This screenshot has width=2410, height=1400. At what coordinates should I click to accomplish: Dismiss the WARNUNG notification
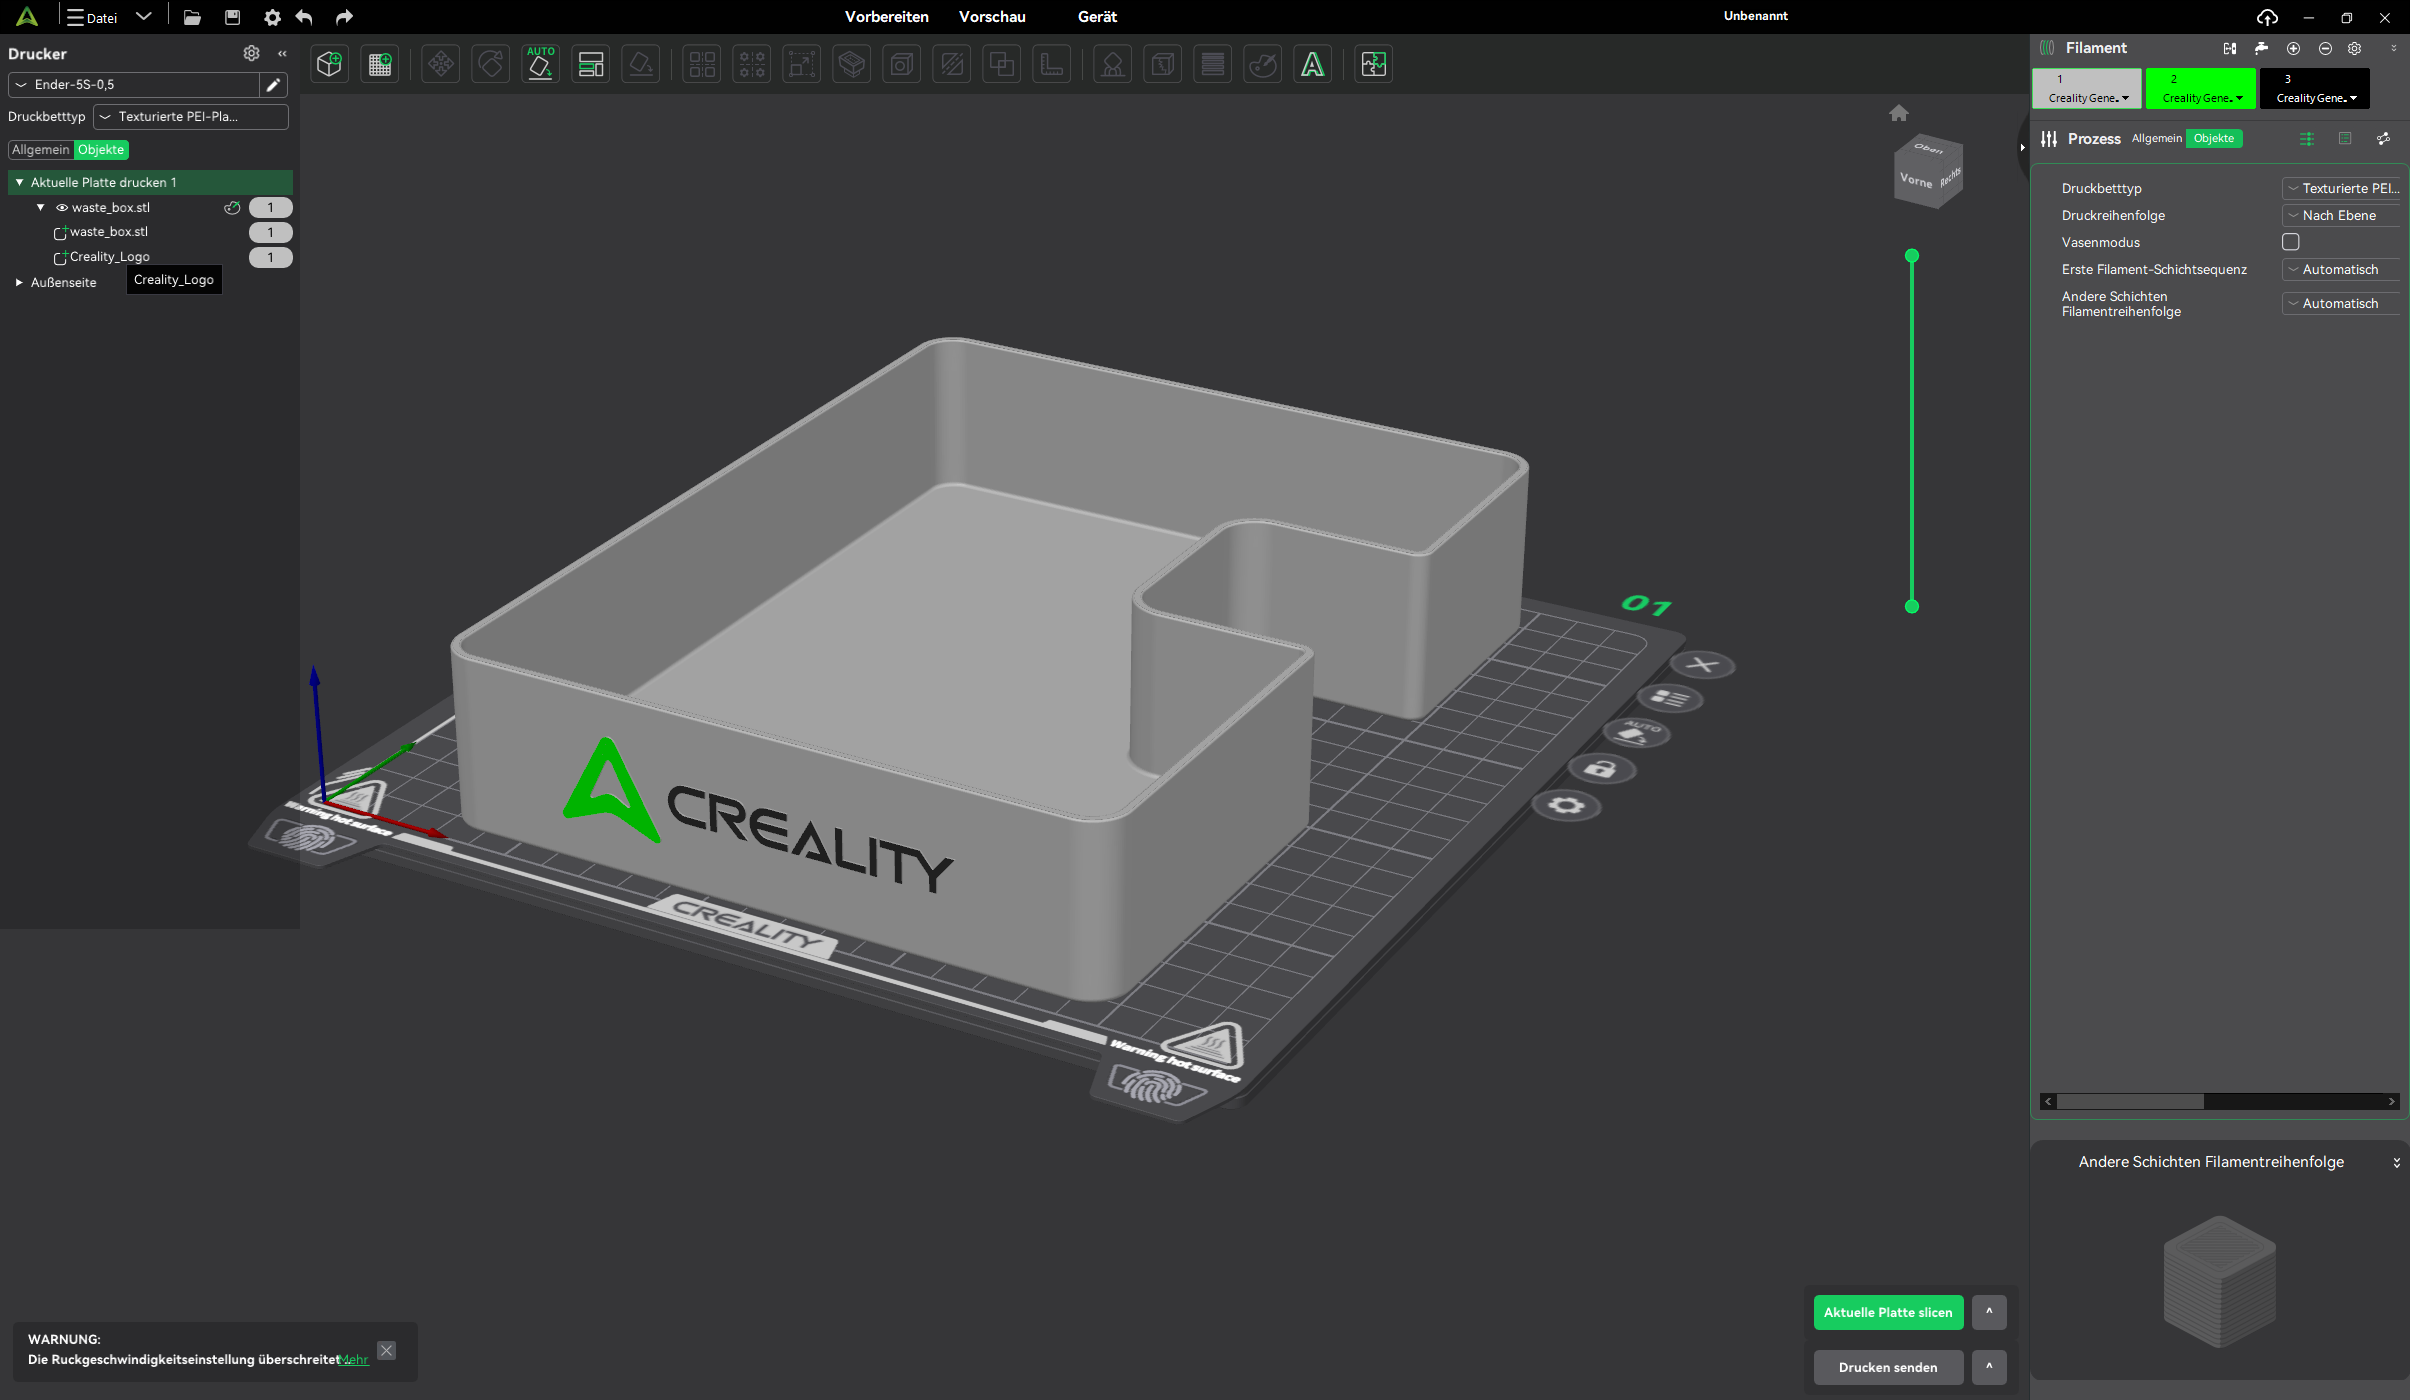(387, 1351)
